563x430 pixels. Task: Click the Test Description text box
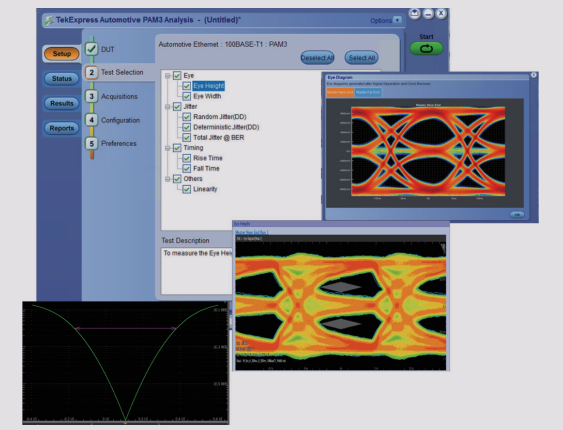(x=197, y=271)
